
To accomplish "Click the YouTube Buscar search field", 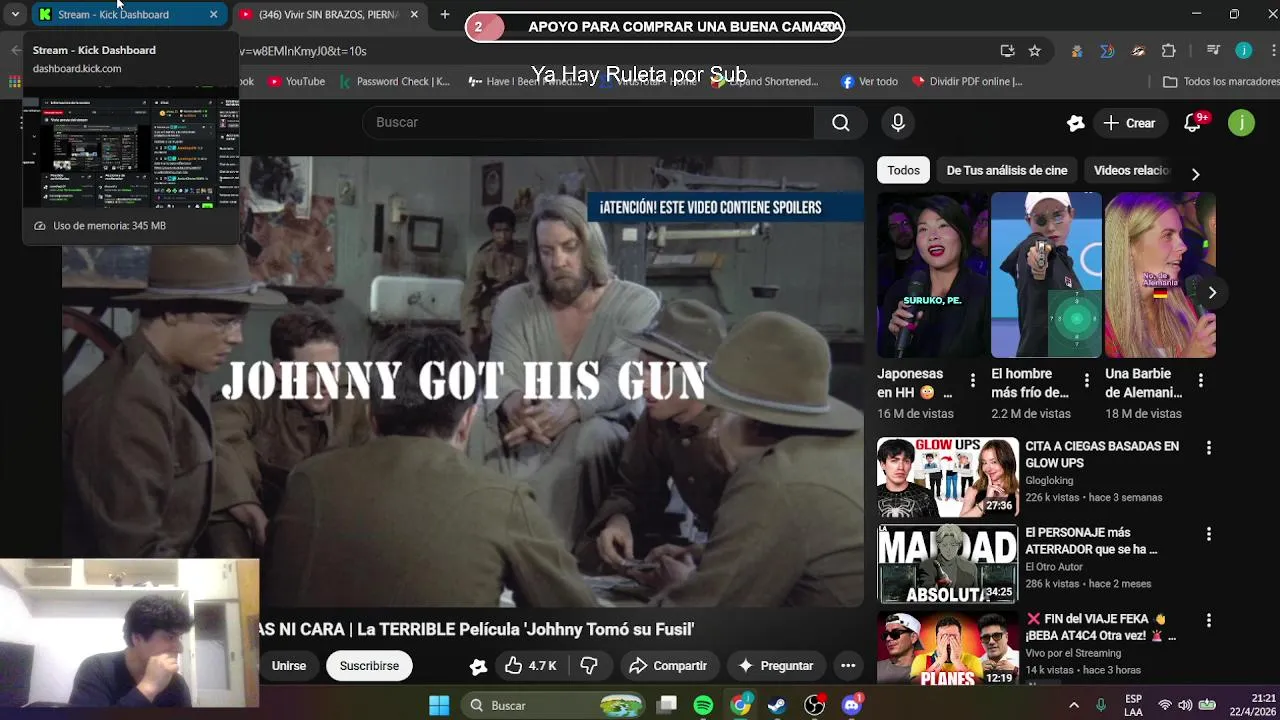I will [590, 122].
